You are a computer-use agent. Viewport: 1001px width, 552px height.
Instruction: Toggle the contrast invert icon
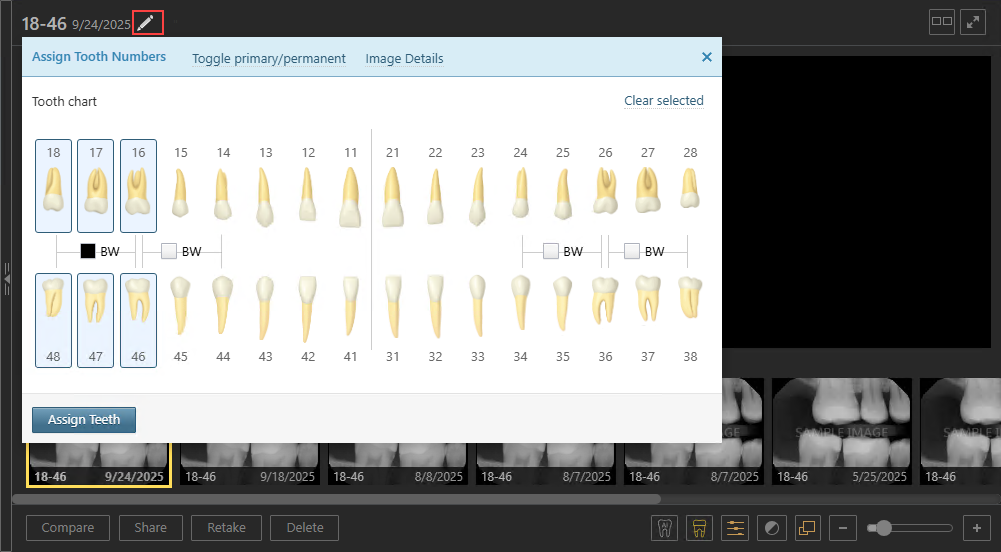pos(771,527)
